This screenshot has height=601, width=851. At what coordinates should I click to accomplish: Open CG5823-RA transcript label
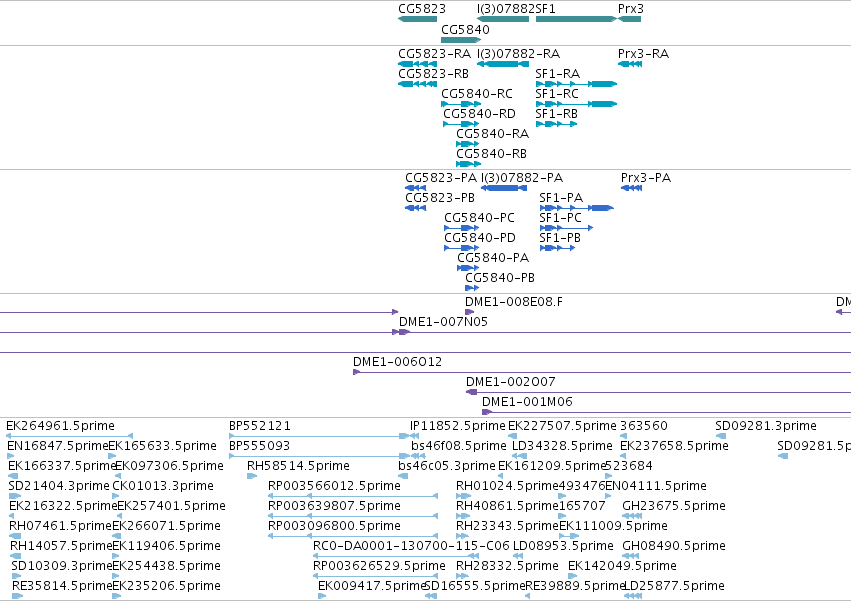(434, 54)
